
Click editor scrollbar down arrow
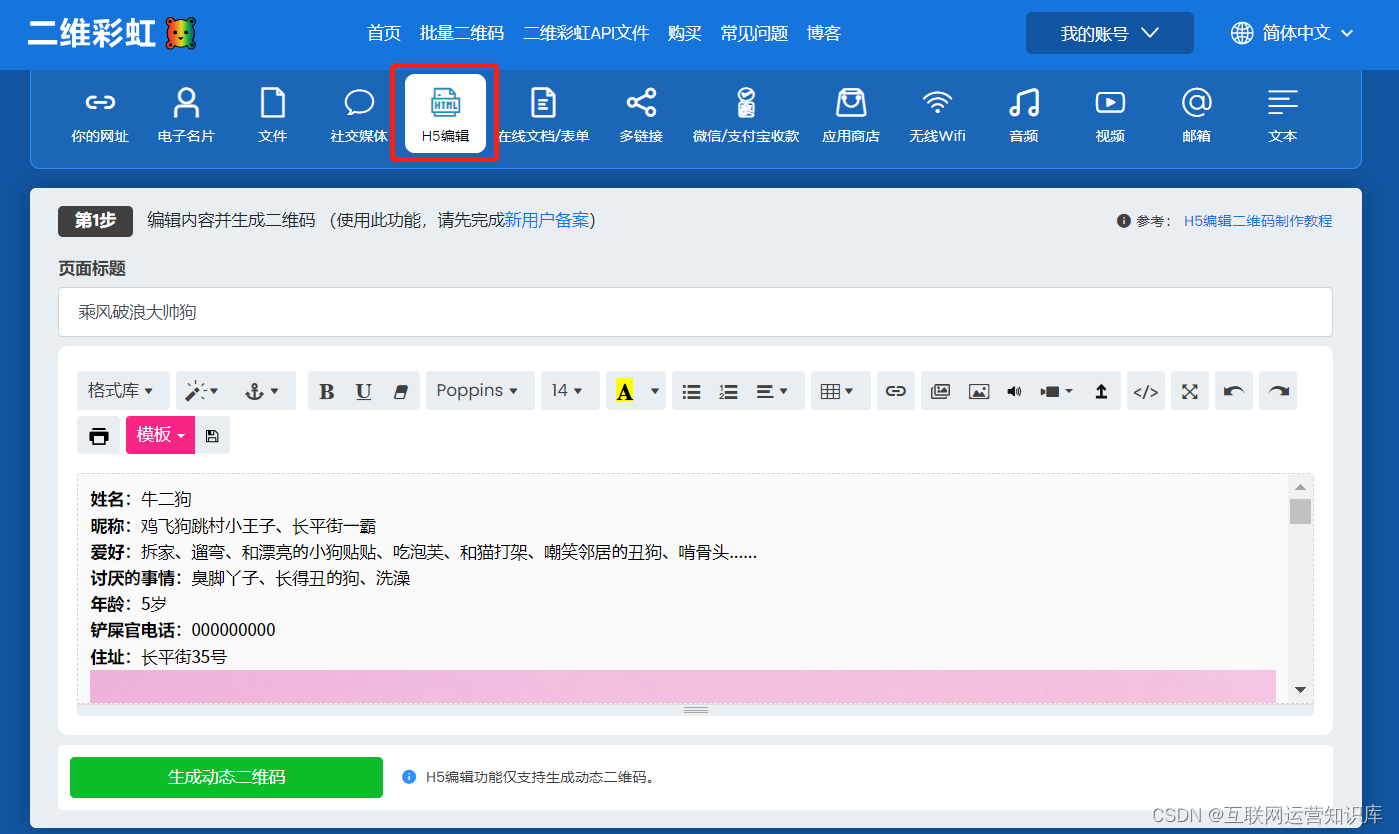[x=1300, y=689]
